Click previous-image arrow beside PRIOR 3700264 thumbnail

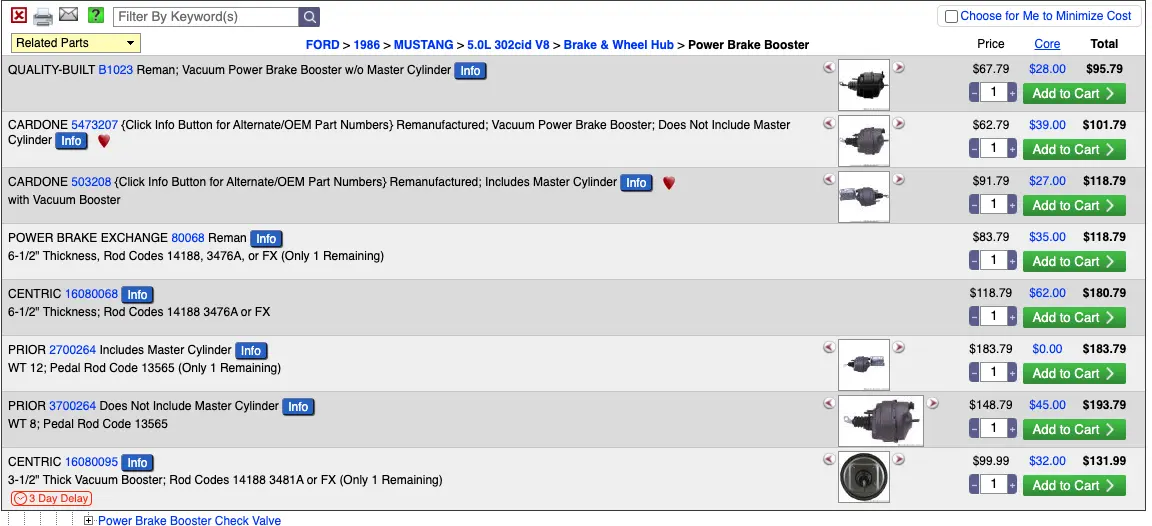tap(829, 403)
